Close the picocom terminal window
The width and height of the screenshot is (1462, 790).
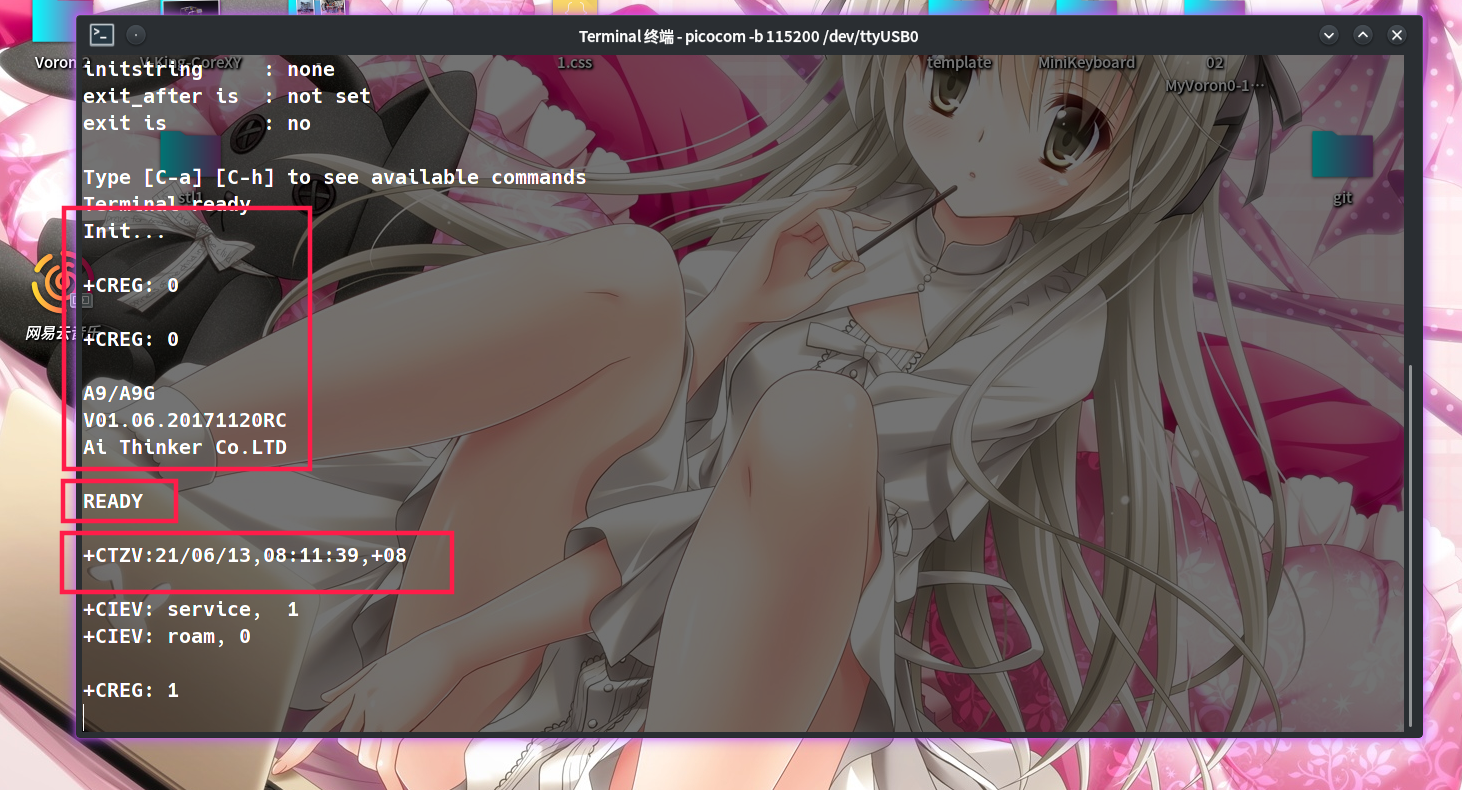[x=1397, y=35]
